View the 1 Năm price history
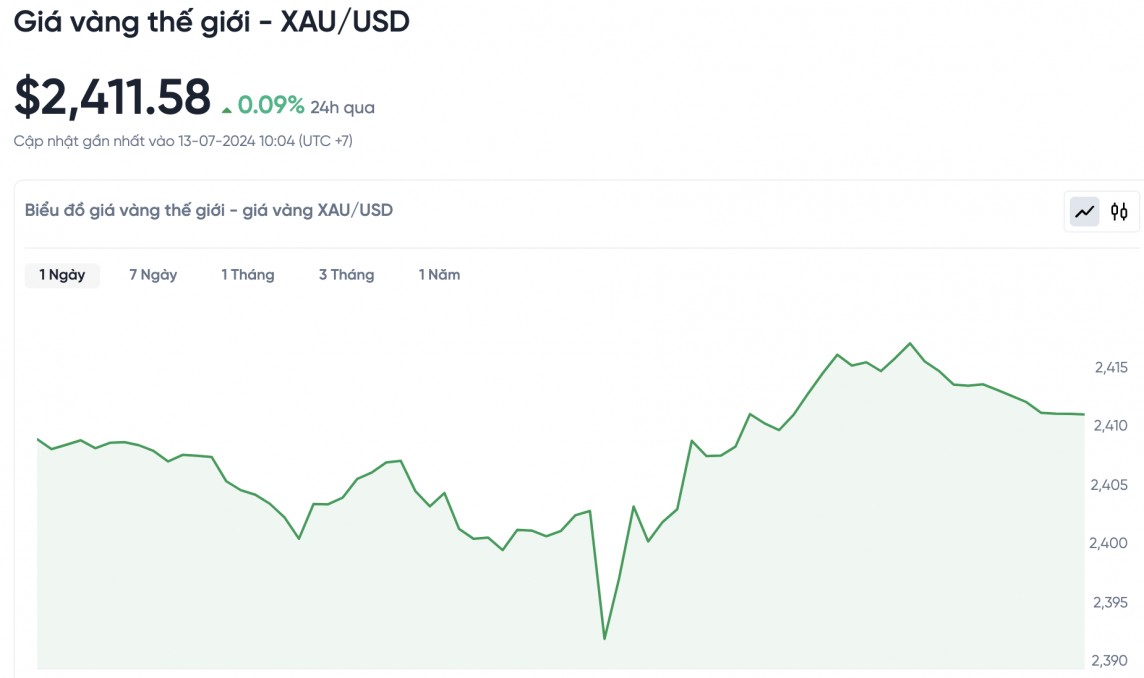This screenshot has width=1144, height=678. (439, 275)
